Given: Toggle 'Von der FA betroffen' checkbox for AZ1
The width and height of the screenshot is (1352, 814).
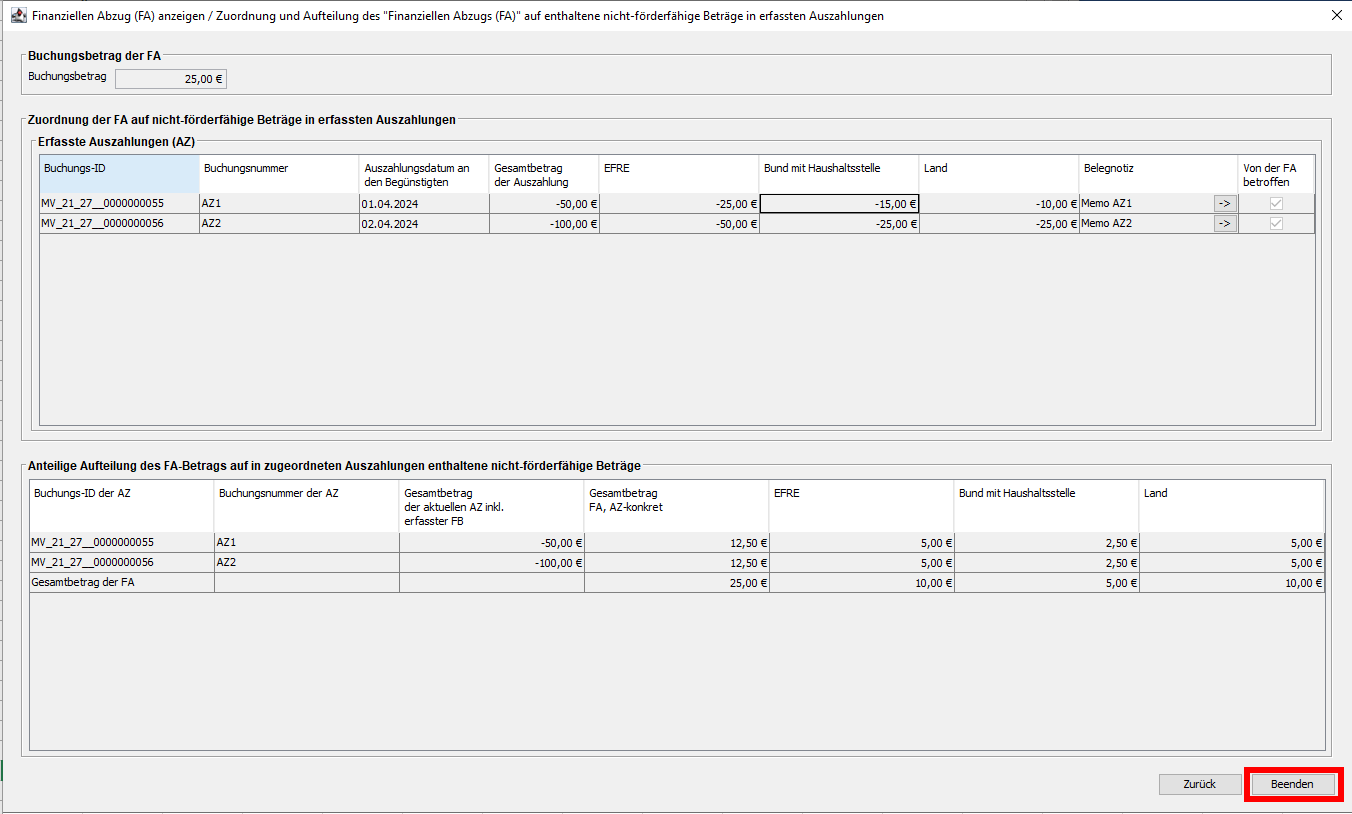Looking at the screenshot, I should tap(1276, 203).
